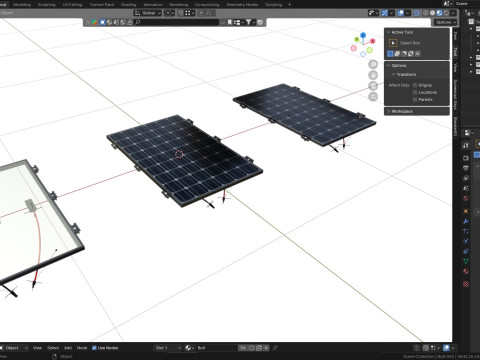Toggle the pin icon in node editor

(x=275, y=348)
